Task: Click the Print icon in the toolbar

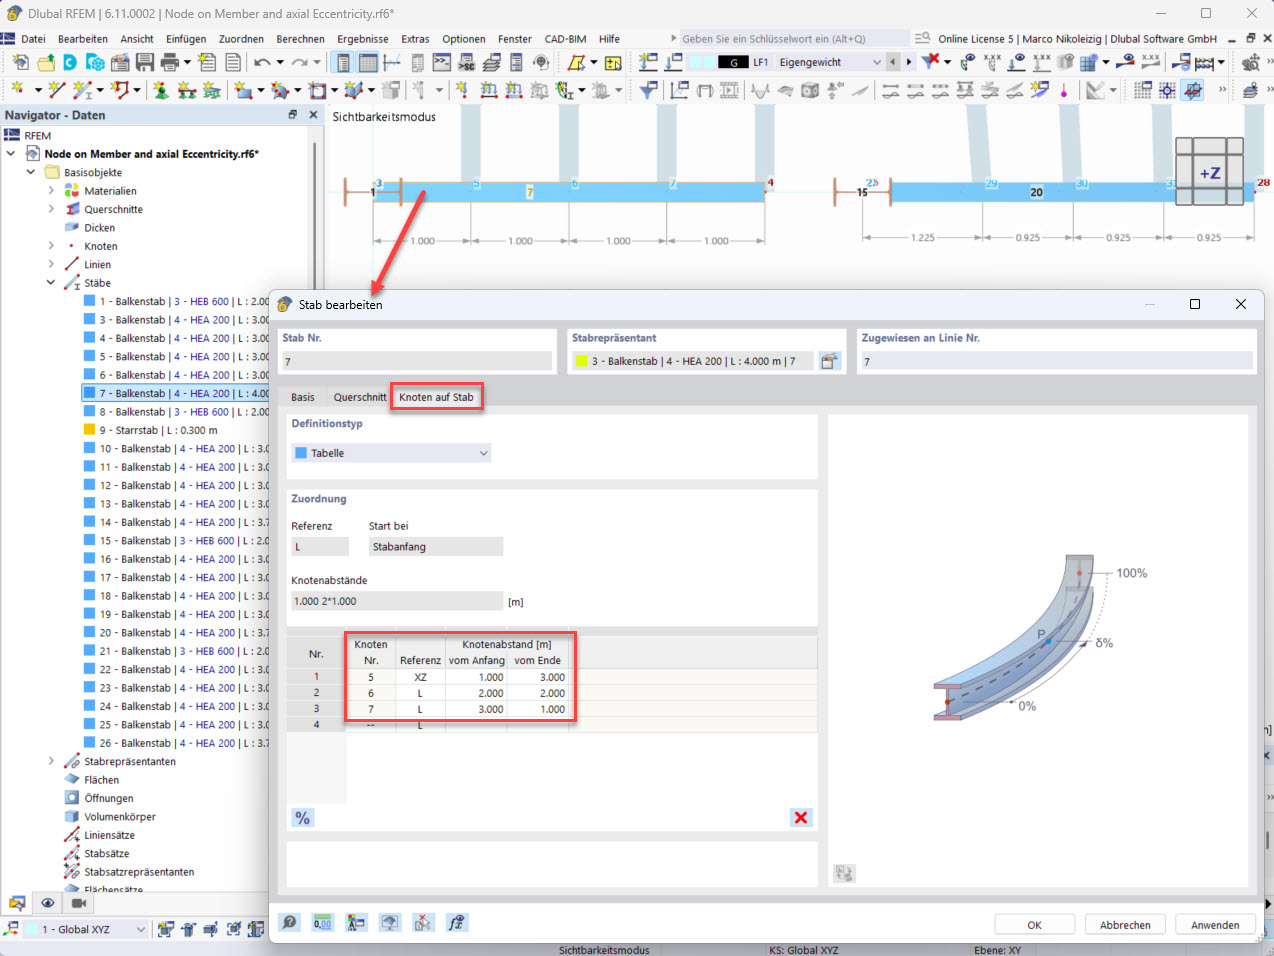Action: (169, 62)
